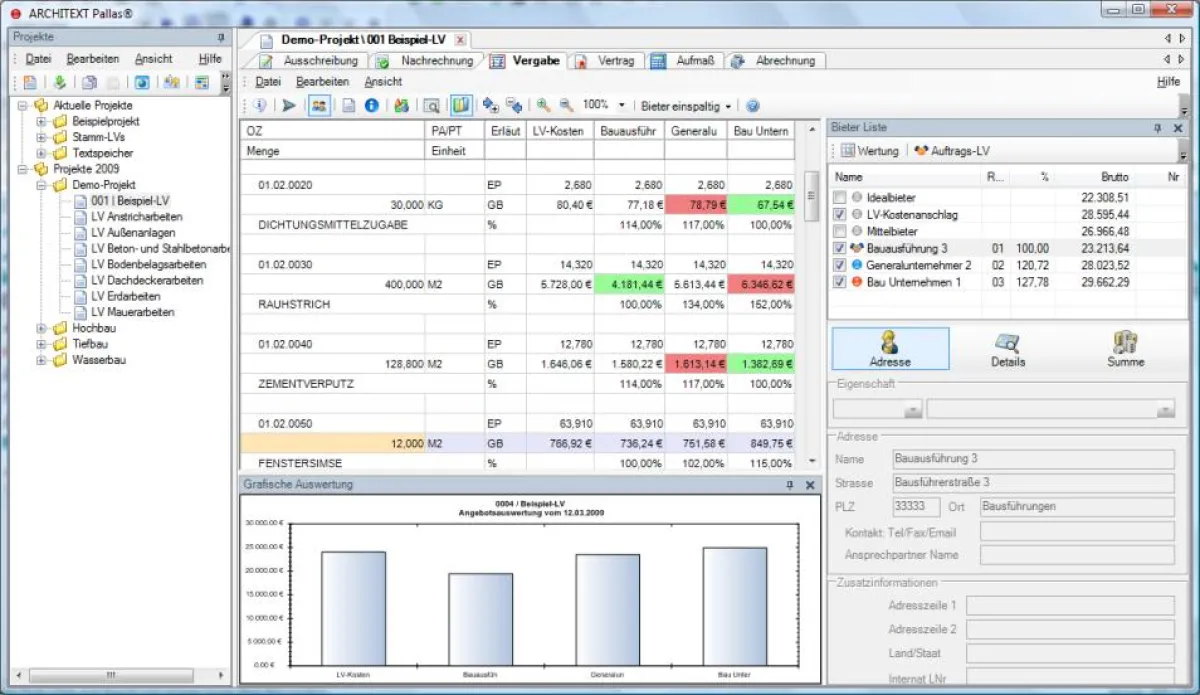1200x695 pixels.
Task: Click the Wertung icon in Bieter Liste
Action: click(x=848, y=151)
